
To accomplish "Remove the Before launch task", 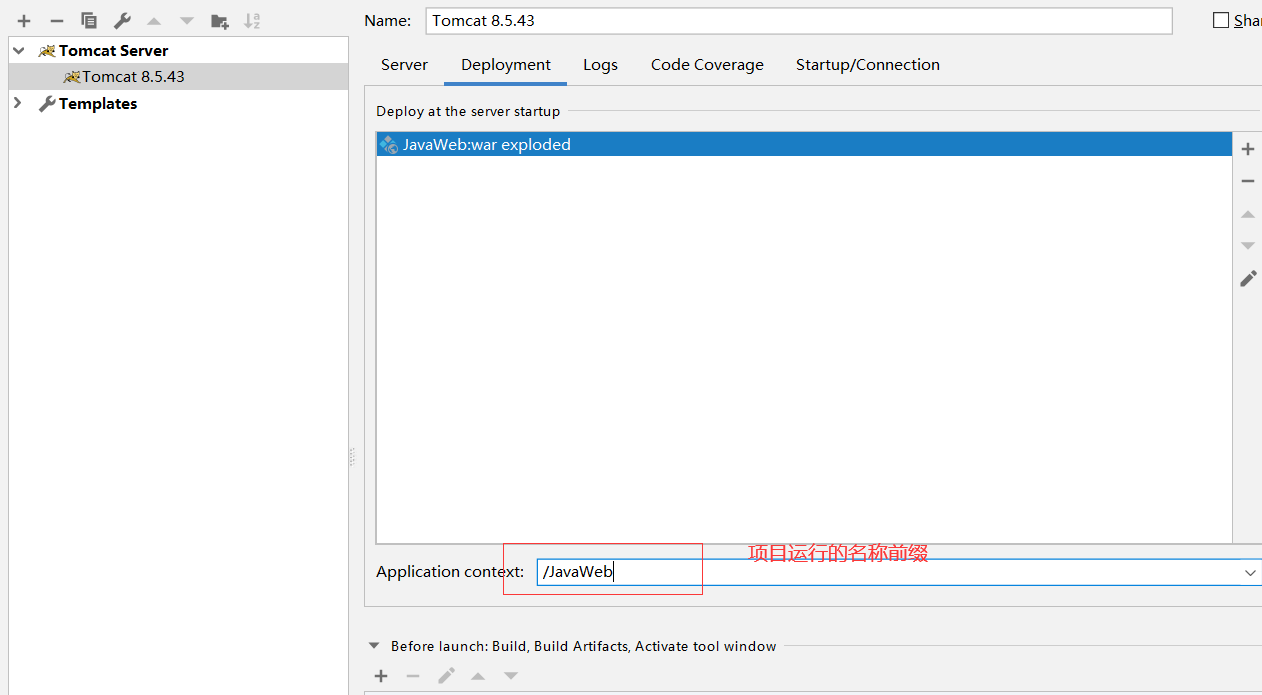I will [x=413, y=676].
